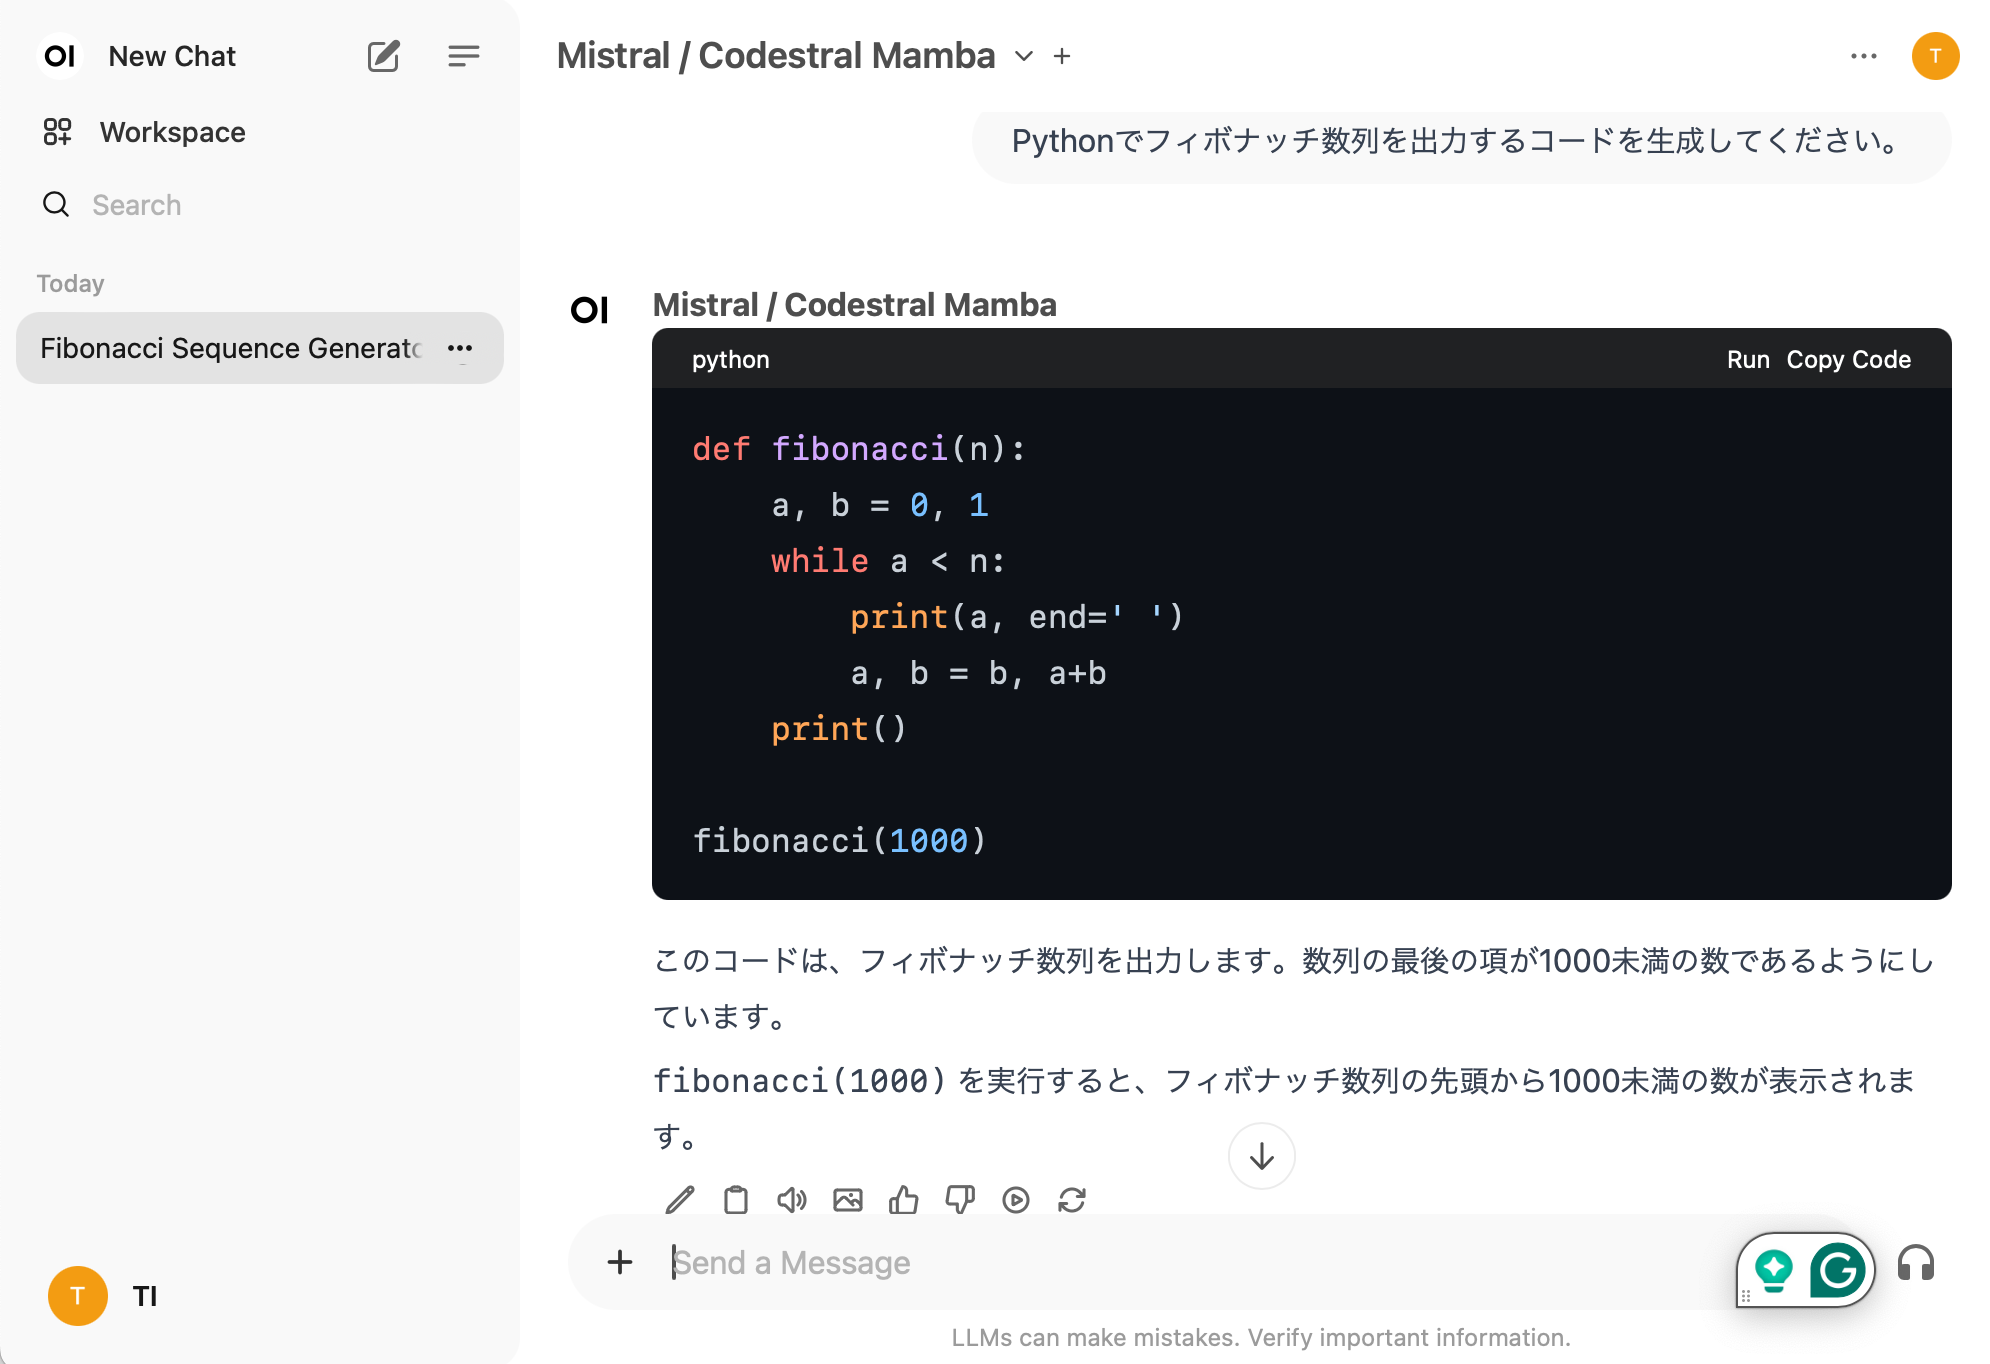Give the response a thumbs up
1990x1364 pixels.
click(x=904, y=1200)
